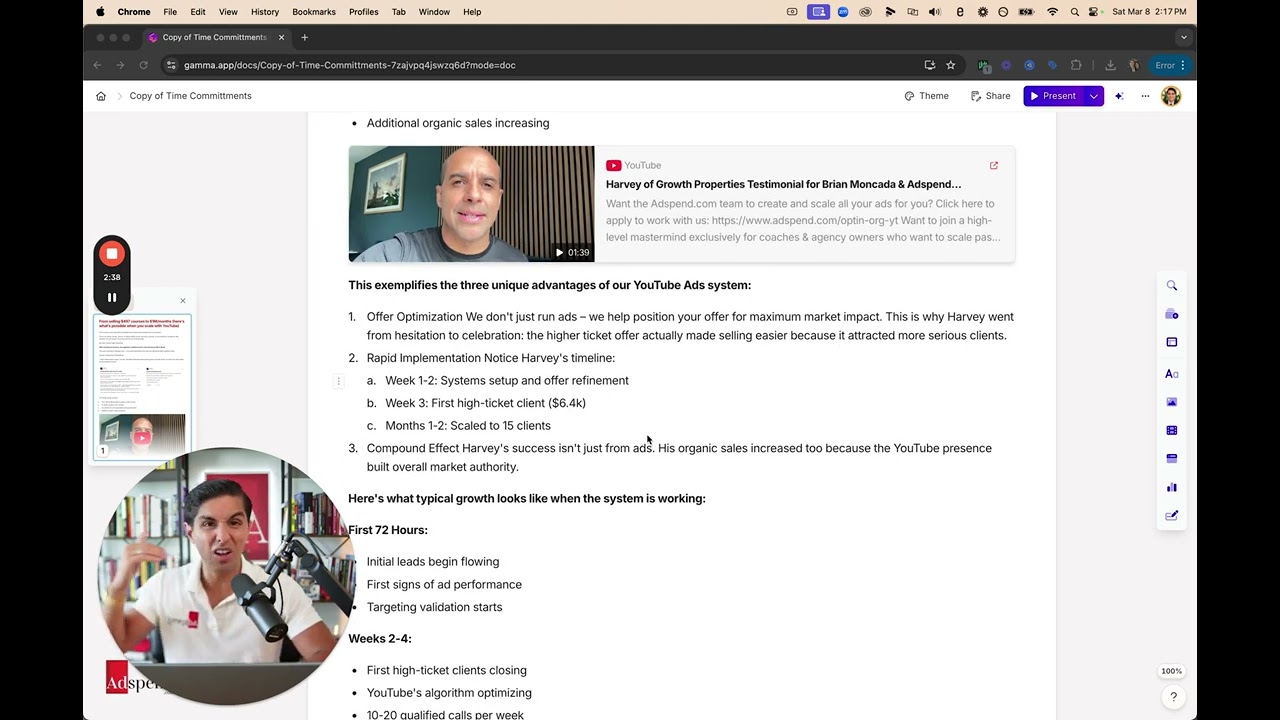Image resolution: width=1280 pixels, height=720 pixels.
Task: Open the forms and buttons edit icon
Action: (x=1172, y=516)
